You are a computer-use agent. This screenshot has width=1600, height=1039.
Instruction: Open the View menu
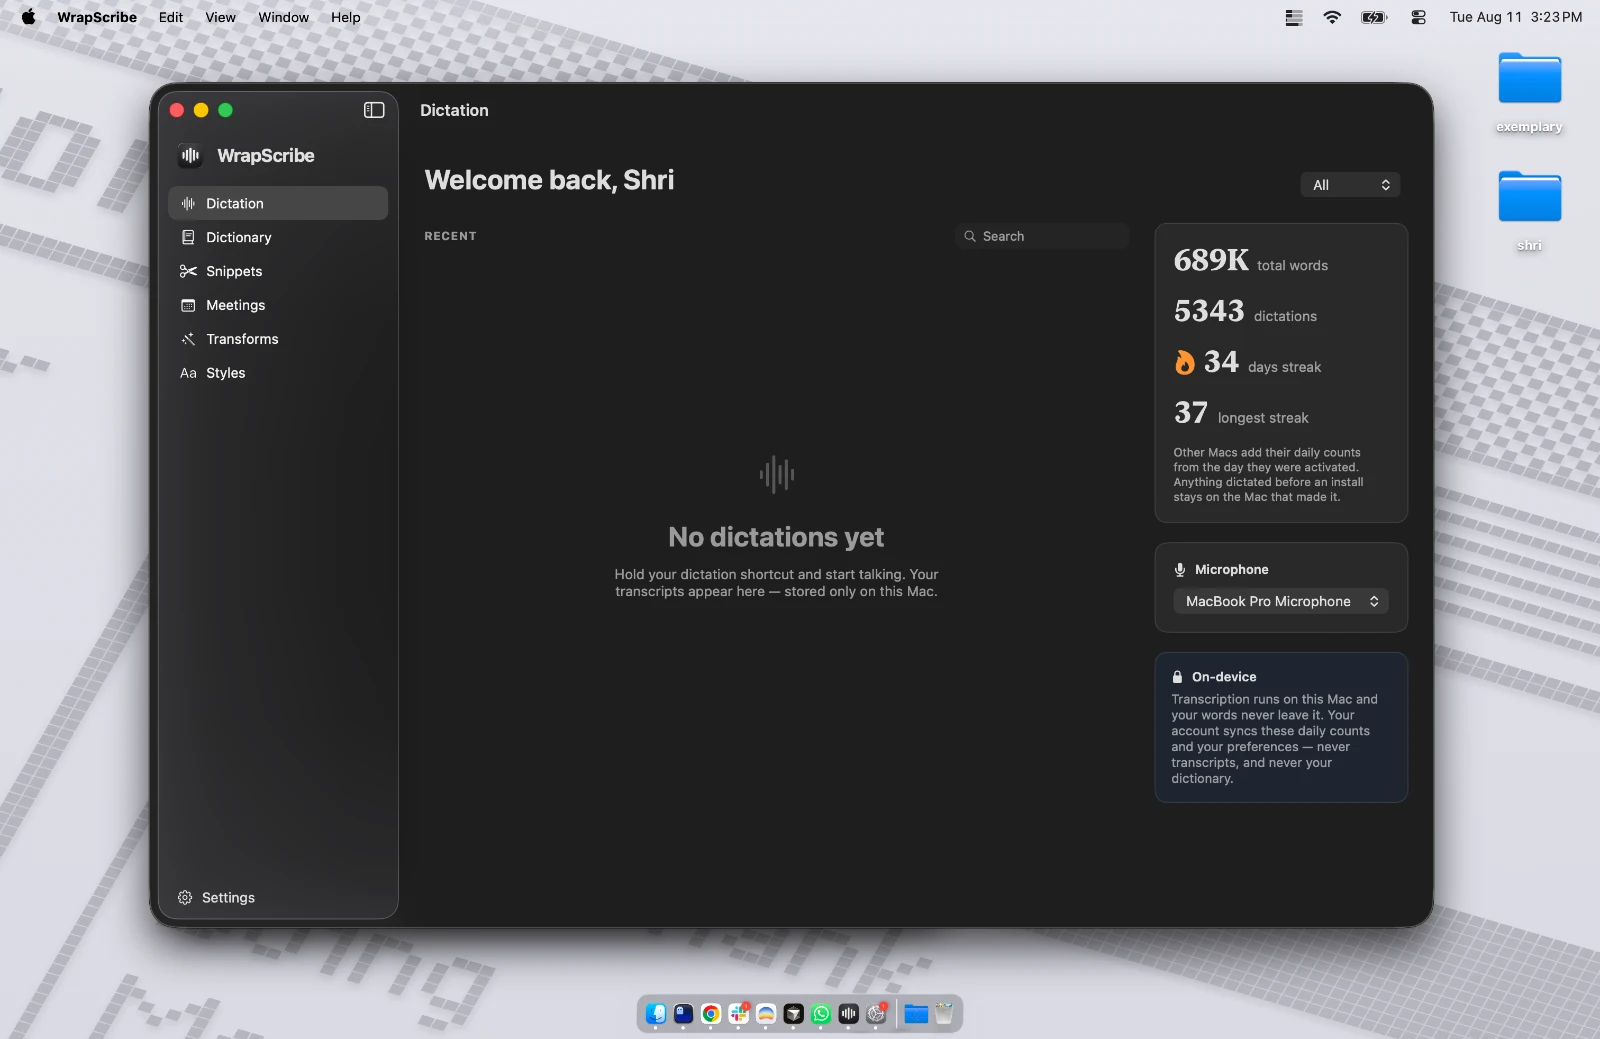(x=221, y=17)
